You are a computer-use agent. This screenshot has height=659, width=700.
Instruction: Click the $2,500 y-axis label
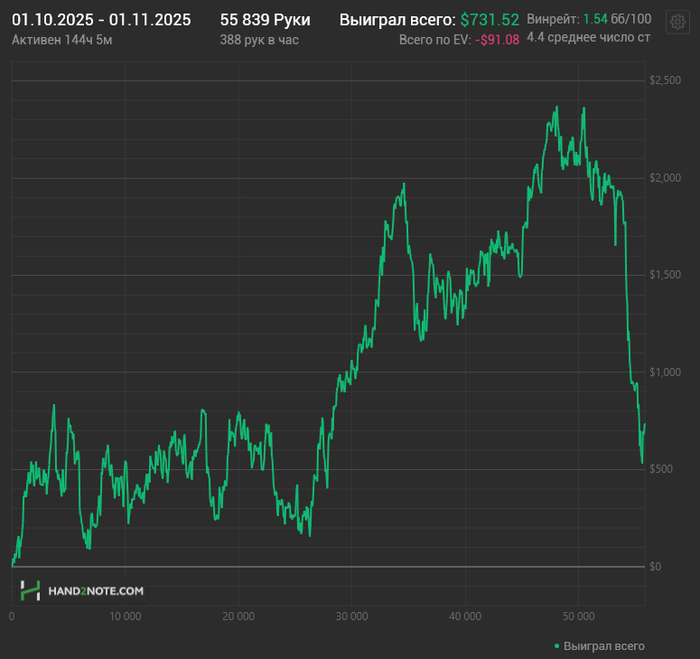tap(665, 80)
